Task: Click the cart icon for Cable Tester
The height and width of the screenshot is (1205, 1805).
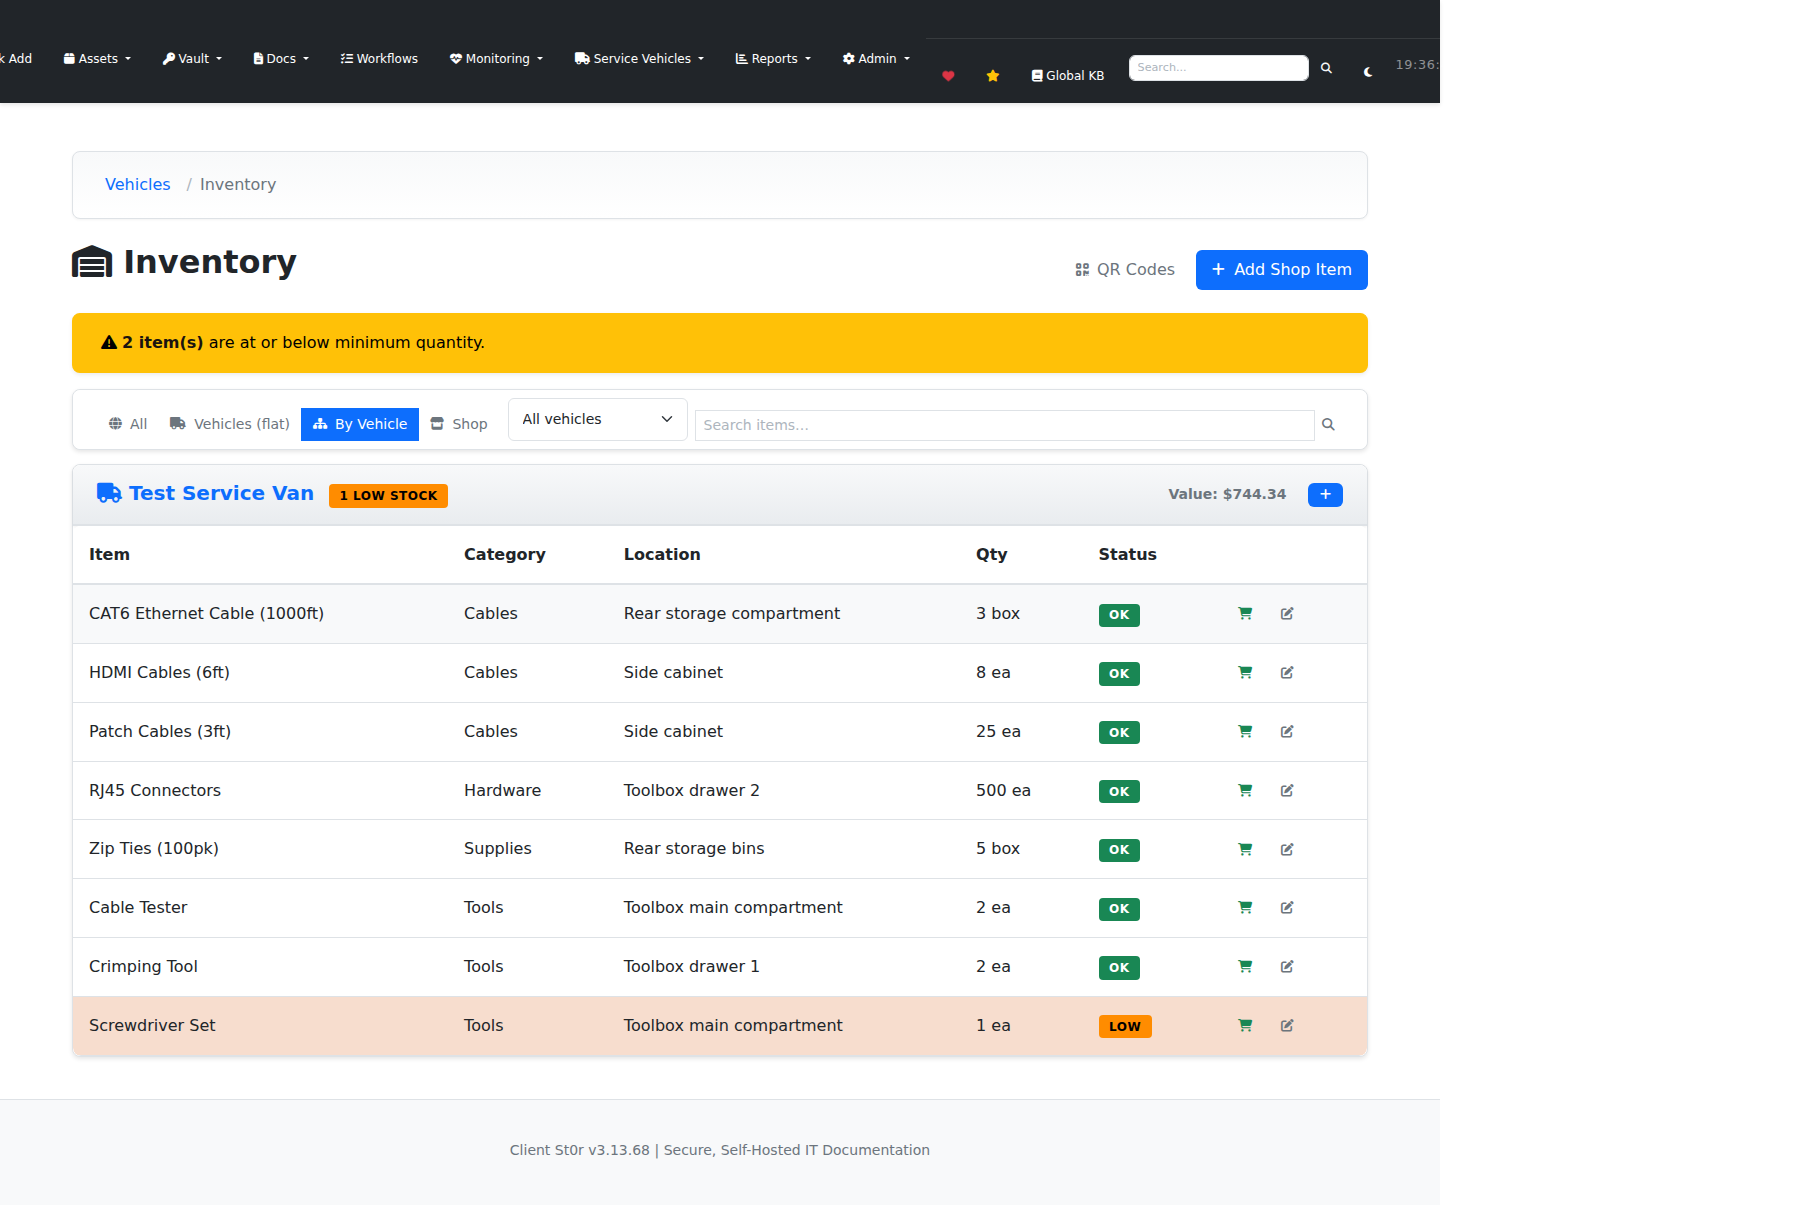Action: click(x=1245, y=908)
